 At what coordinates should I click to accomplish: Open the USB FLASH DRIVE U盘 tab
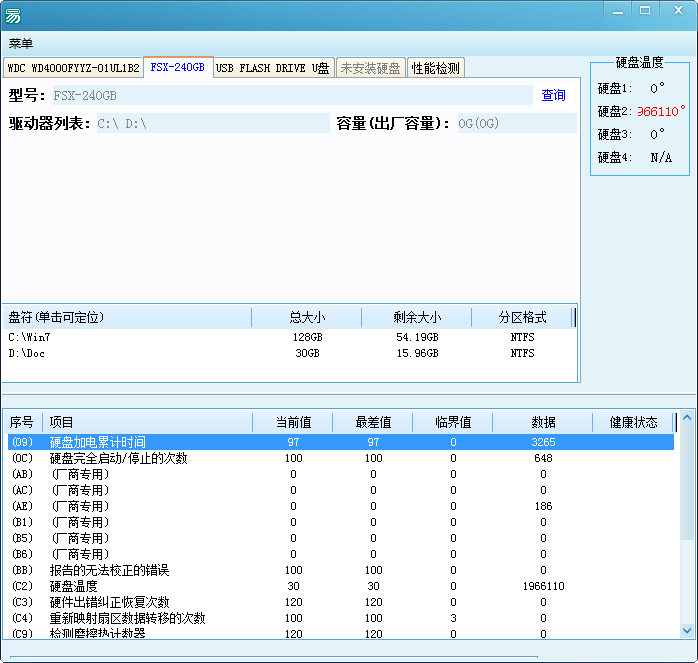272,68
